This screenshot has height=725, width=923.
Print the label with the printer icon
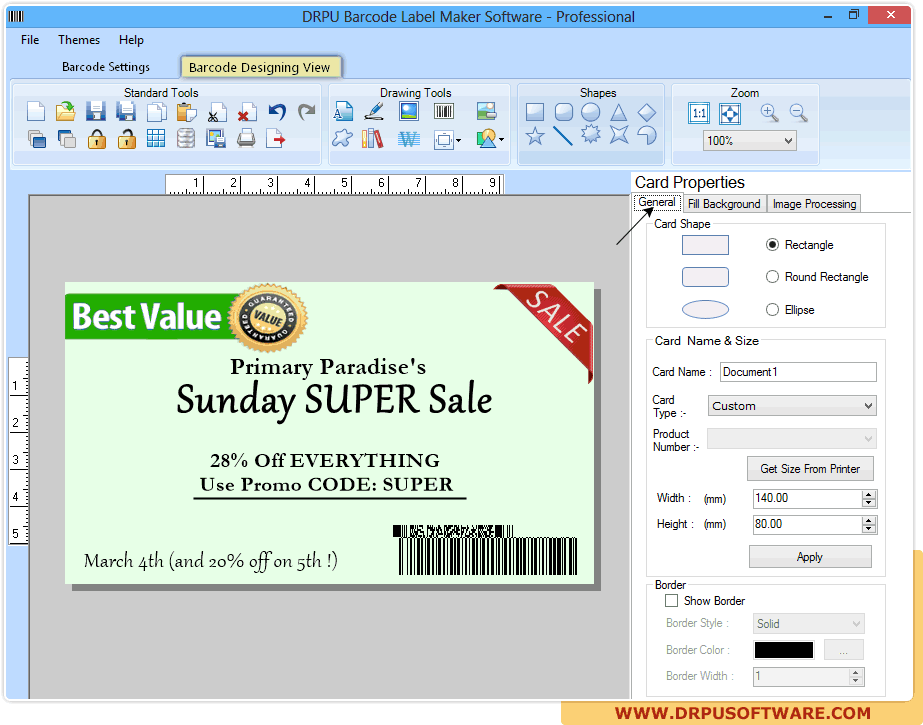(x=246, y=139)
